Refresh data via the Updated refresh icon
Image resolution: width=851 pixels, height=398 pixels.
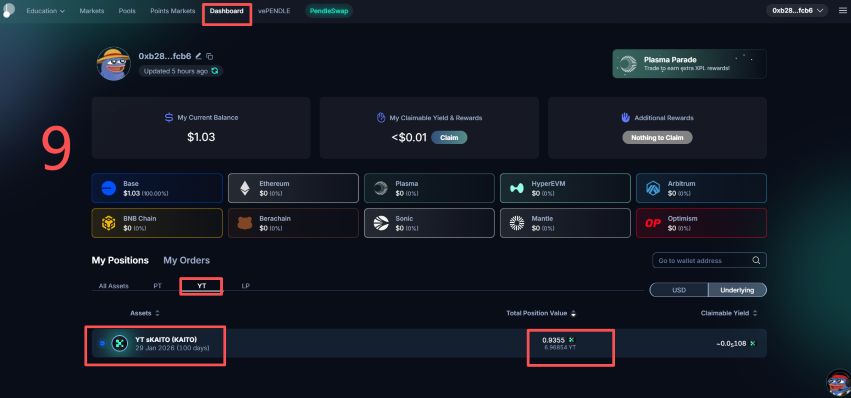215,71
